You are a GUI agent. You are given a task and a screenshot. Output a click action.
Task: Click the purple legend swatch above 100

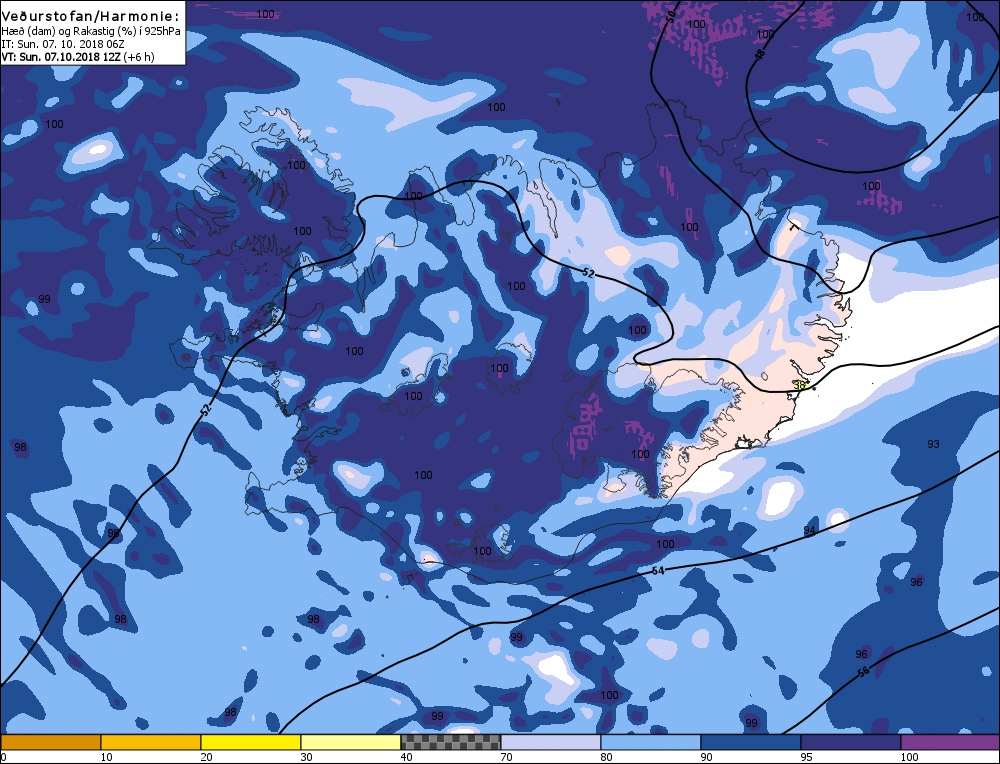(950, 742)
